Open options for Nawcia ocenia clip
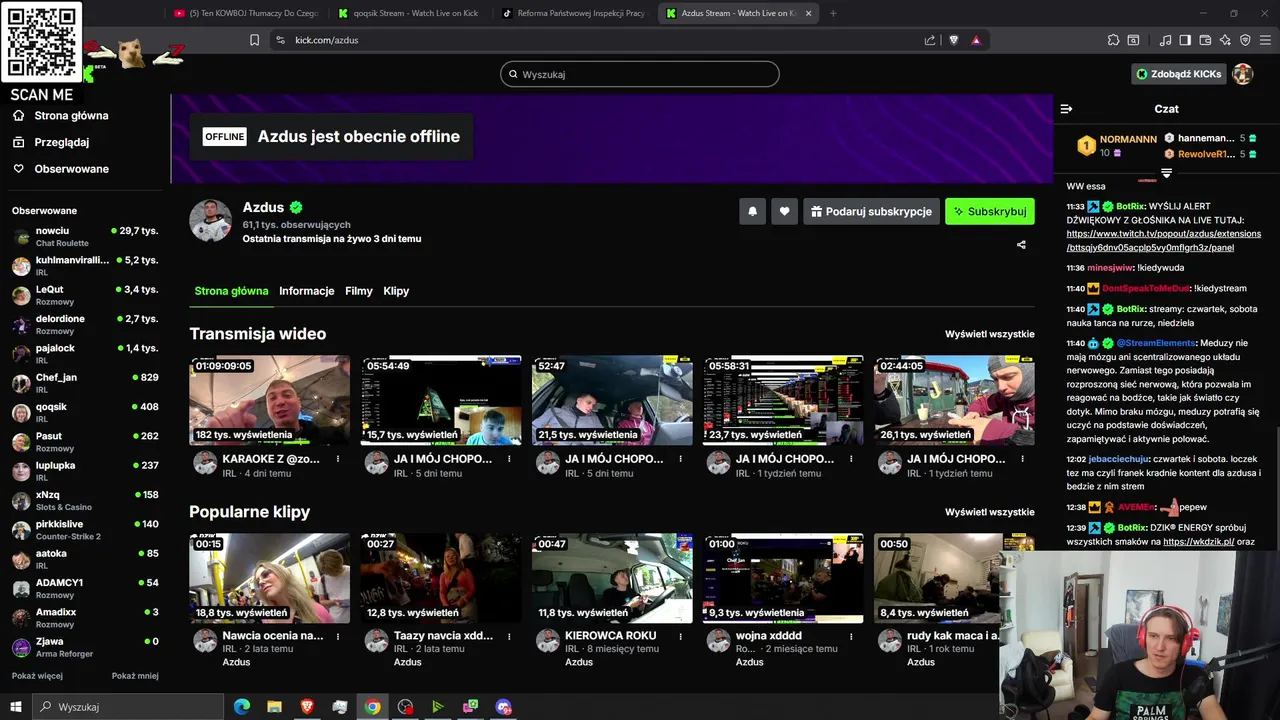 click(x=338, y=636)
